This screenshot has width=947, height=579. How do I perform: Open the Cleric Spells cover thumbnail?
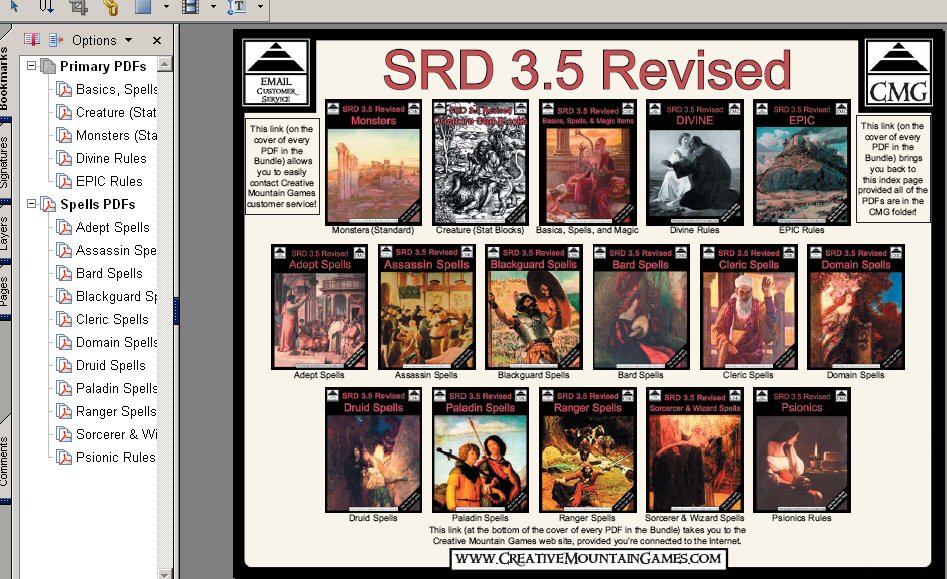748,307
